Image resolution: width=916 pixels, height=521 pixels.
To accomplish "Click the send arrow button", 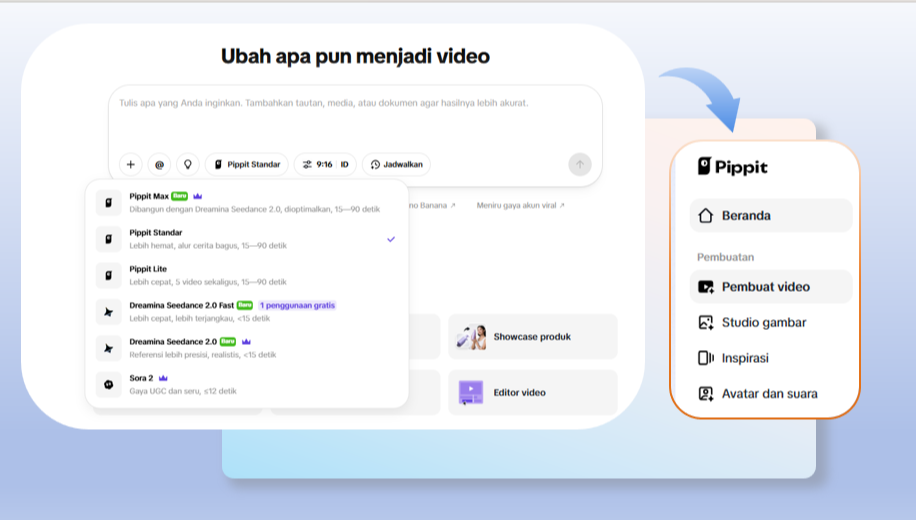I will coord(580,165).
